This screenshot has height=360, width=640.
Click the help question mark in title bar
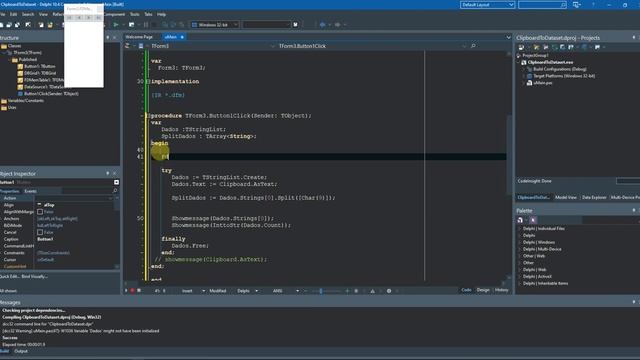coord(593,4)
